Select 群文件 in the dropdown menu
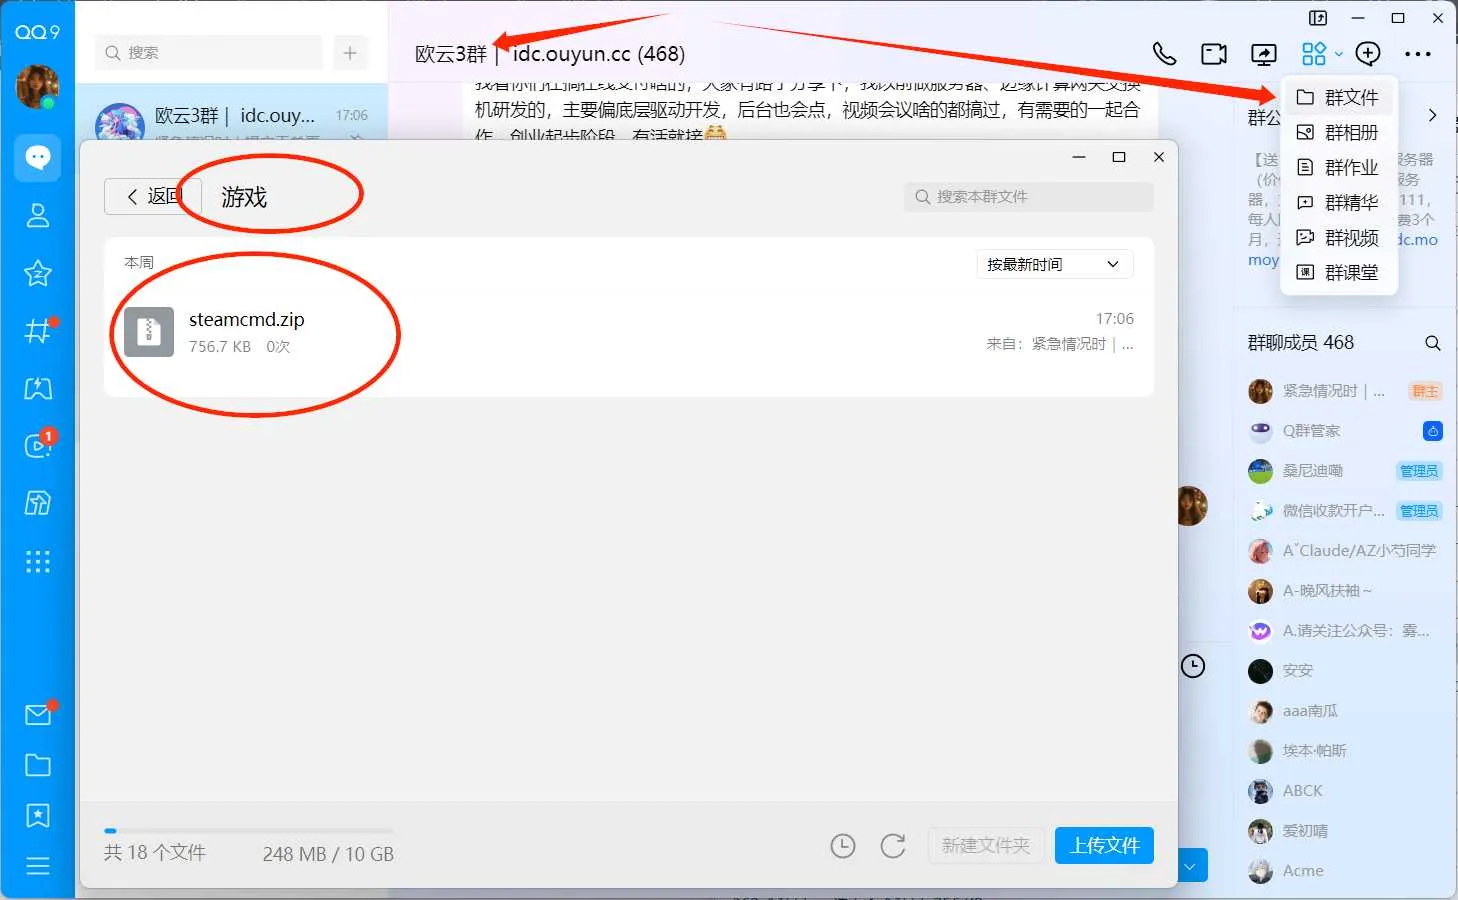 tap(1338, 97)
